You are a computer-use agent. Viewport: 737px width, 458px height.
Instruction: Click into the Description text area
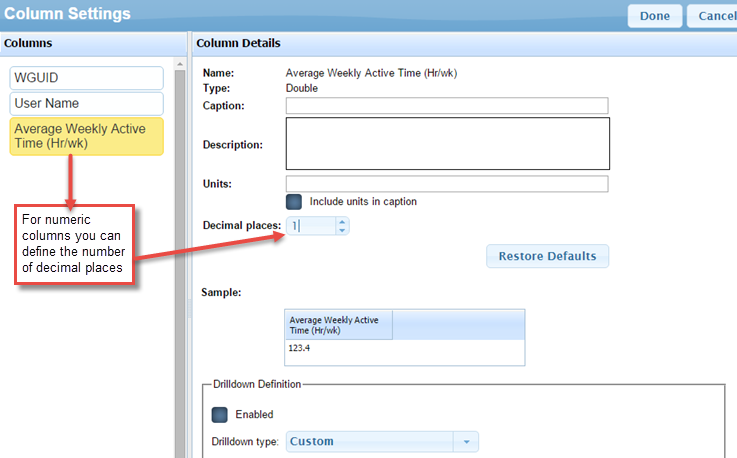click(x=448, y=143)
